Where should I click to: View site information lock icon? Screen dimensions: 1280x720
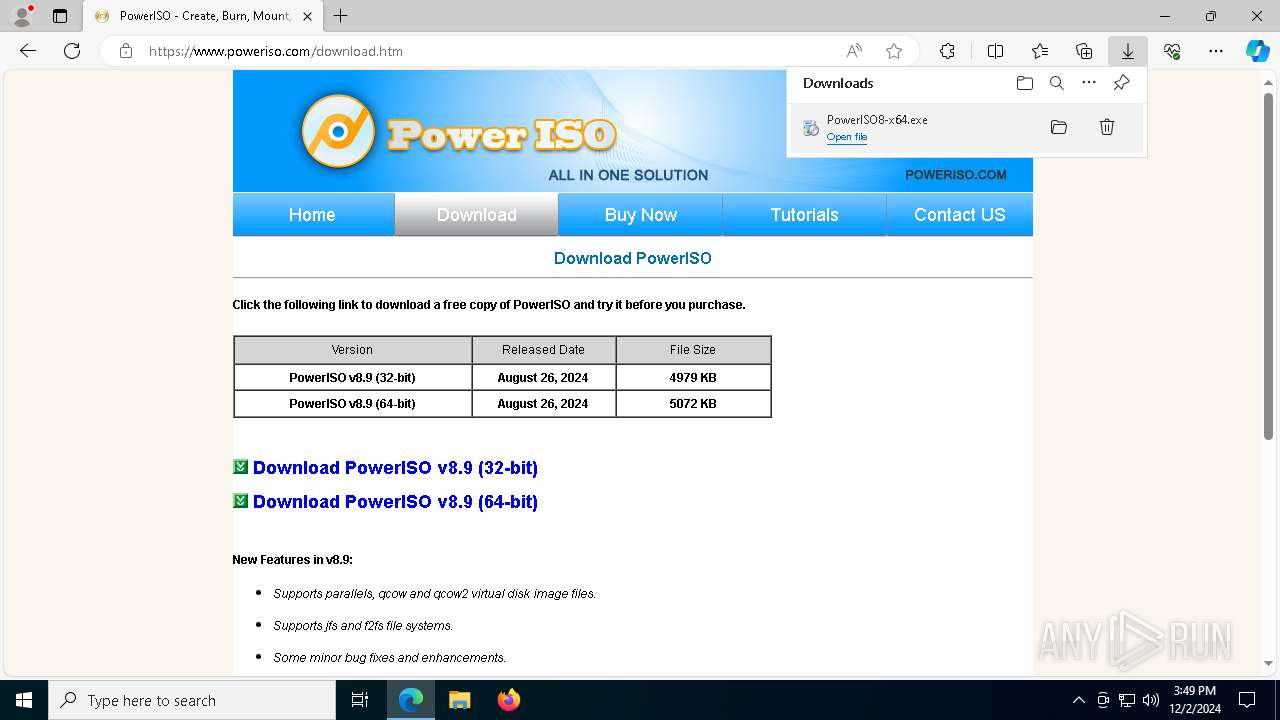coord(126,51)
